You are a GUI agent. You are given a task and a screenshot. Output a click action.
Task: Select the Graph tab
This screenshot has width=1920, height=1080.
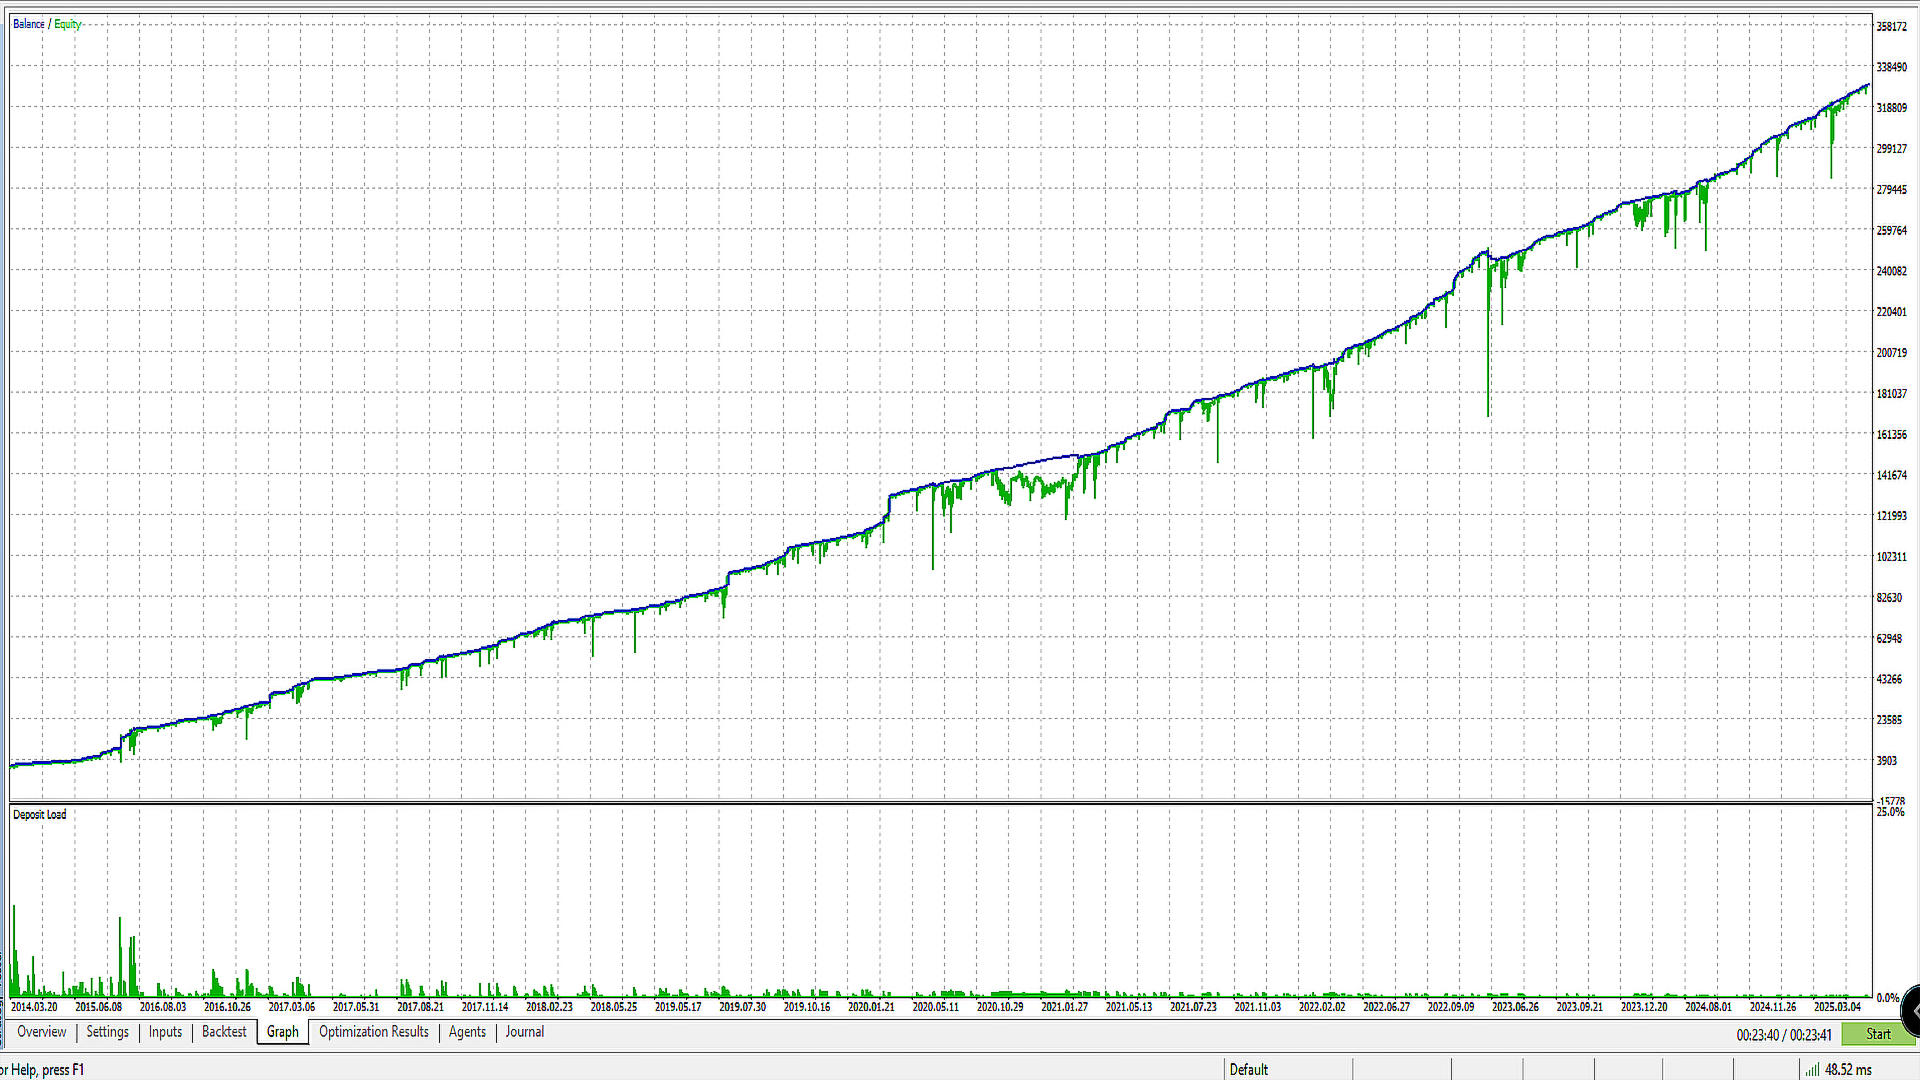click(283, 1032)
